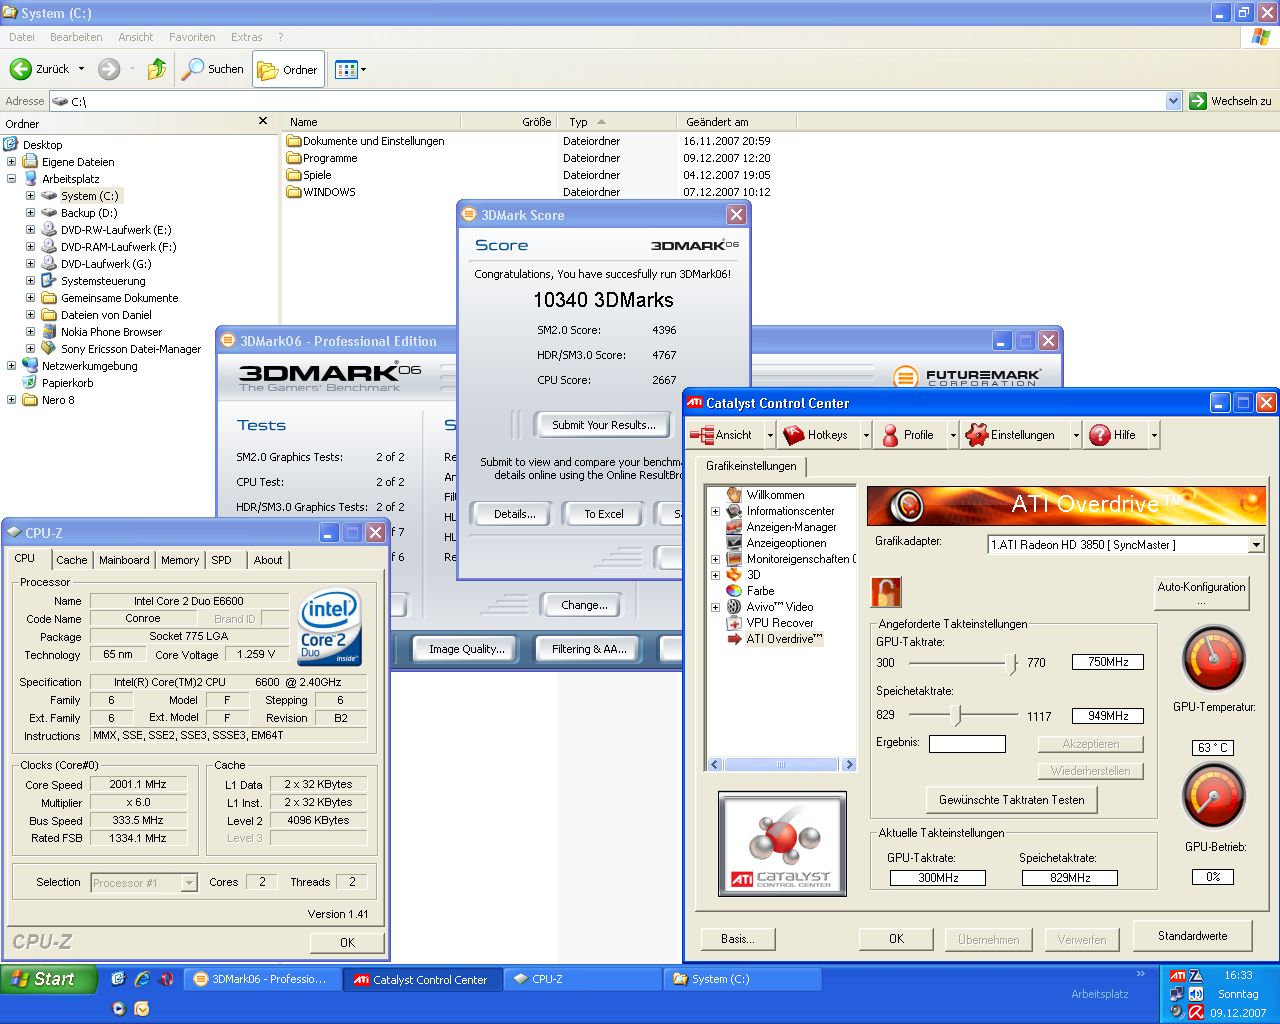This screenshot has width=1280, height=1024.
Task: Open the Spiele folder icon in the file list
Action: tap(294, 175)
